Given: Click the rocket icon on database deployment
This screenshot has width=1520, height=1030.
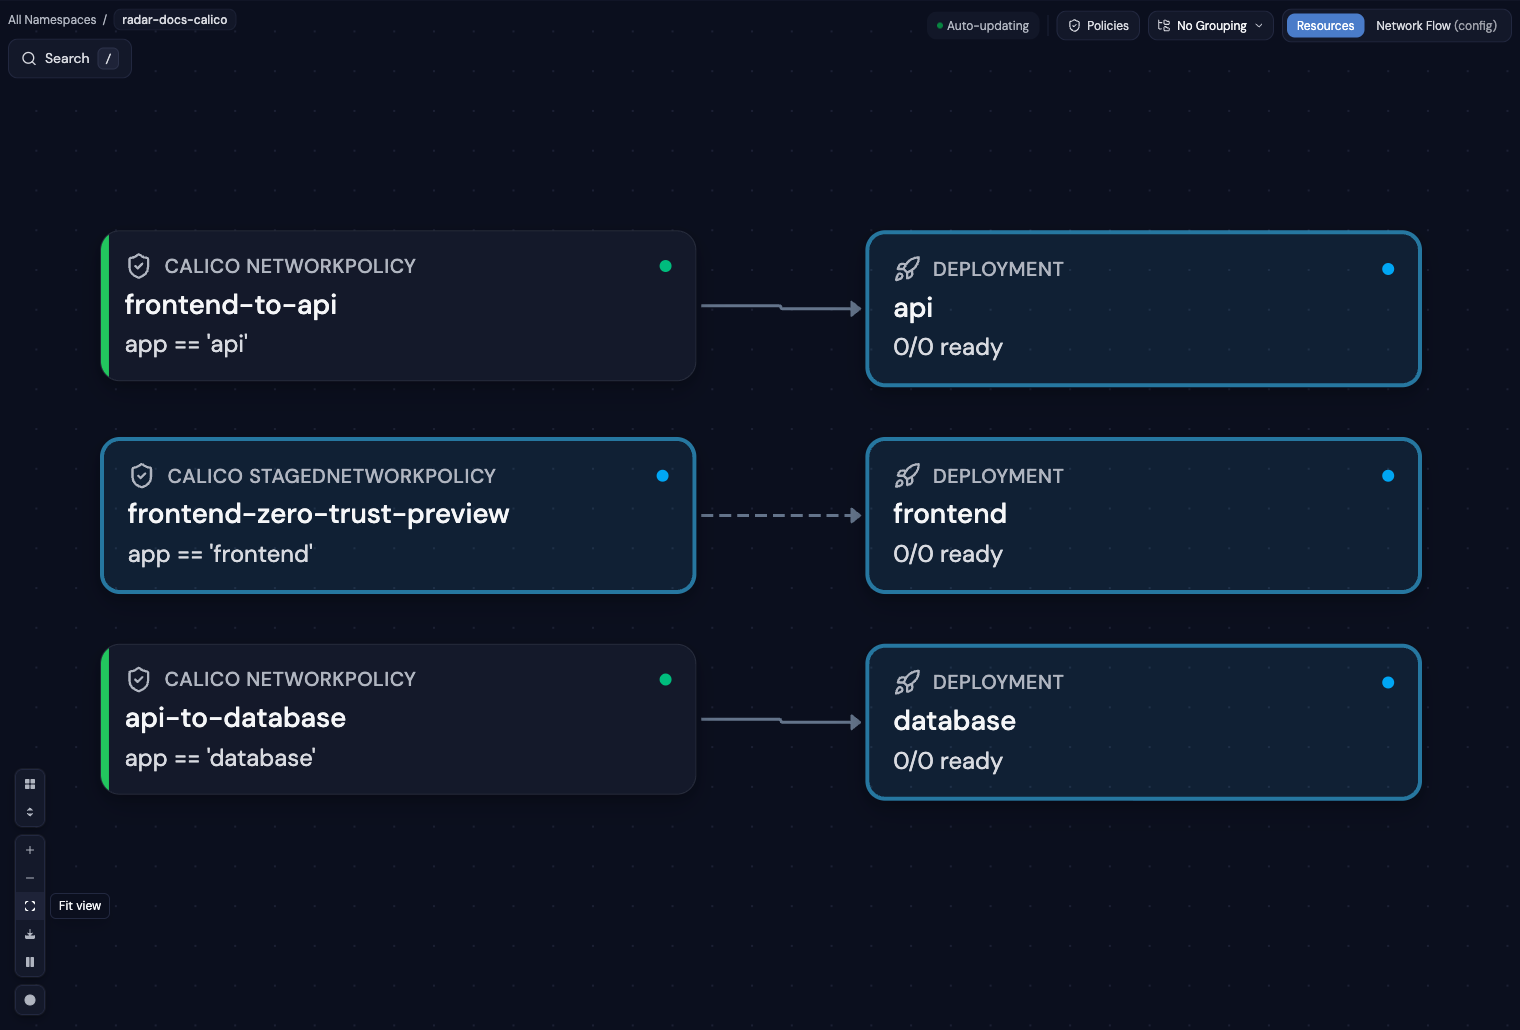Looking at the screenshot, I should click(907, 682).
